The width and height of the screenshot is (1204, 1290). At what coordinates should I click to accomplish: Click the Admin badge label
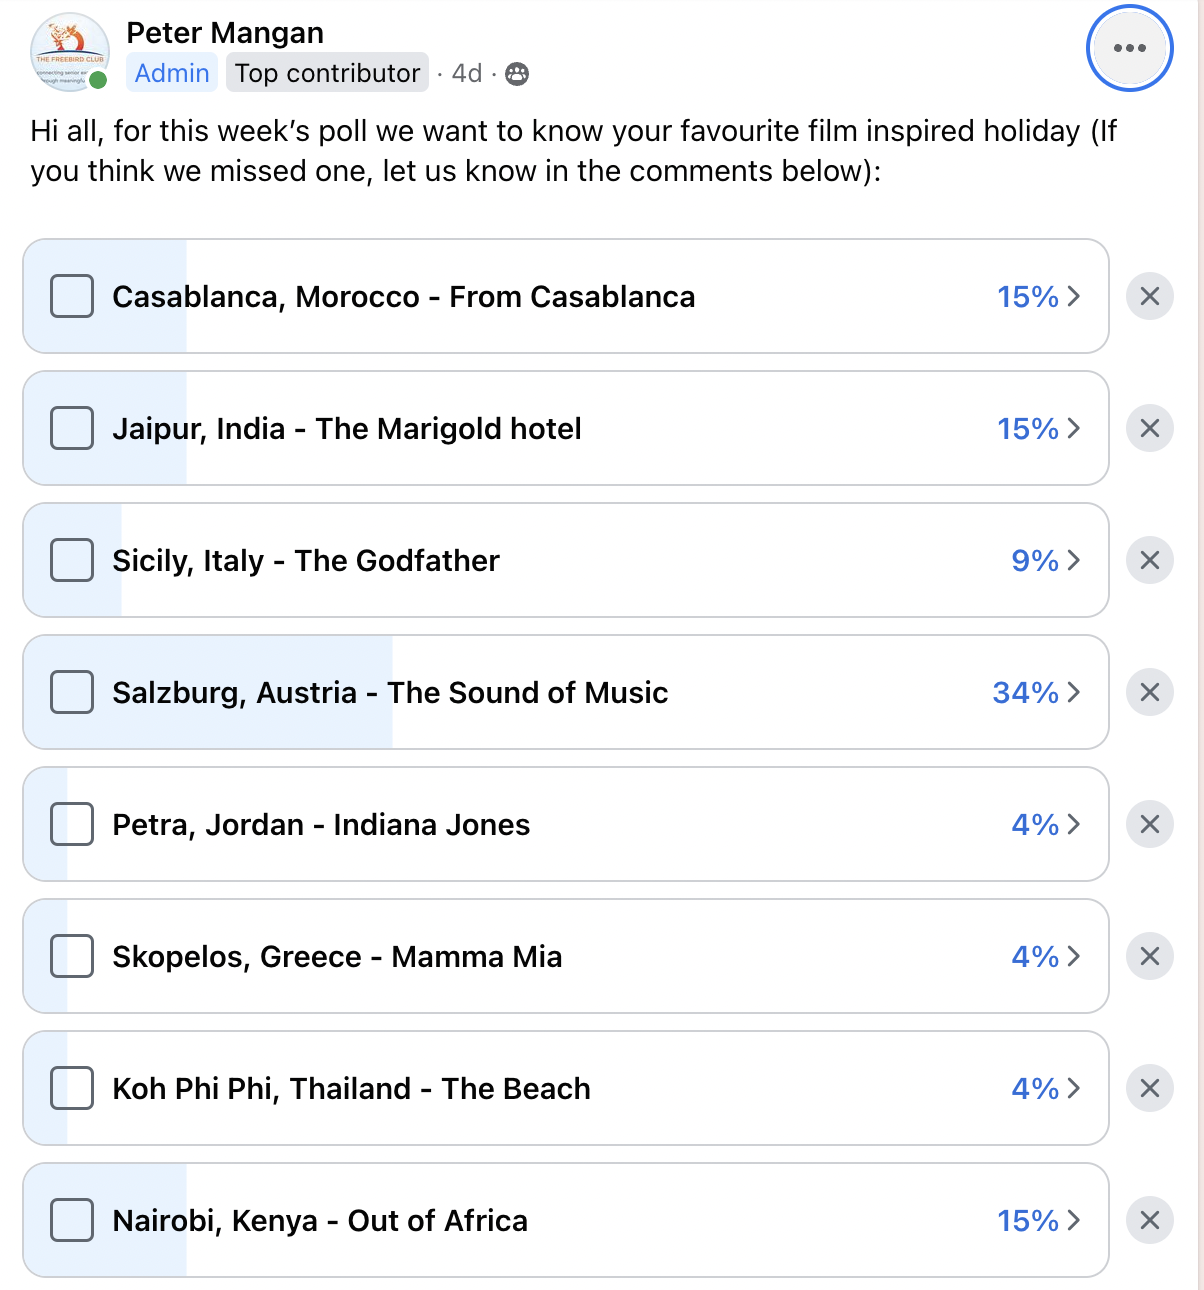pyautogui.click(x=172, y=73)
